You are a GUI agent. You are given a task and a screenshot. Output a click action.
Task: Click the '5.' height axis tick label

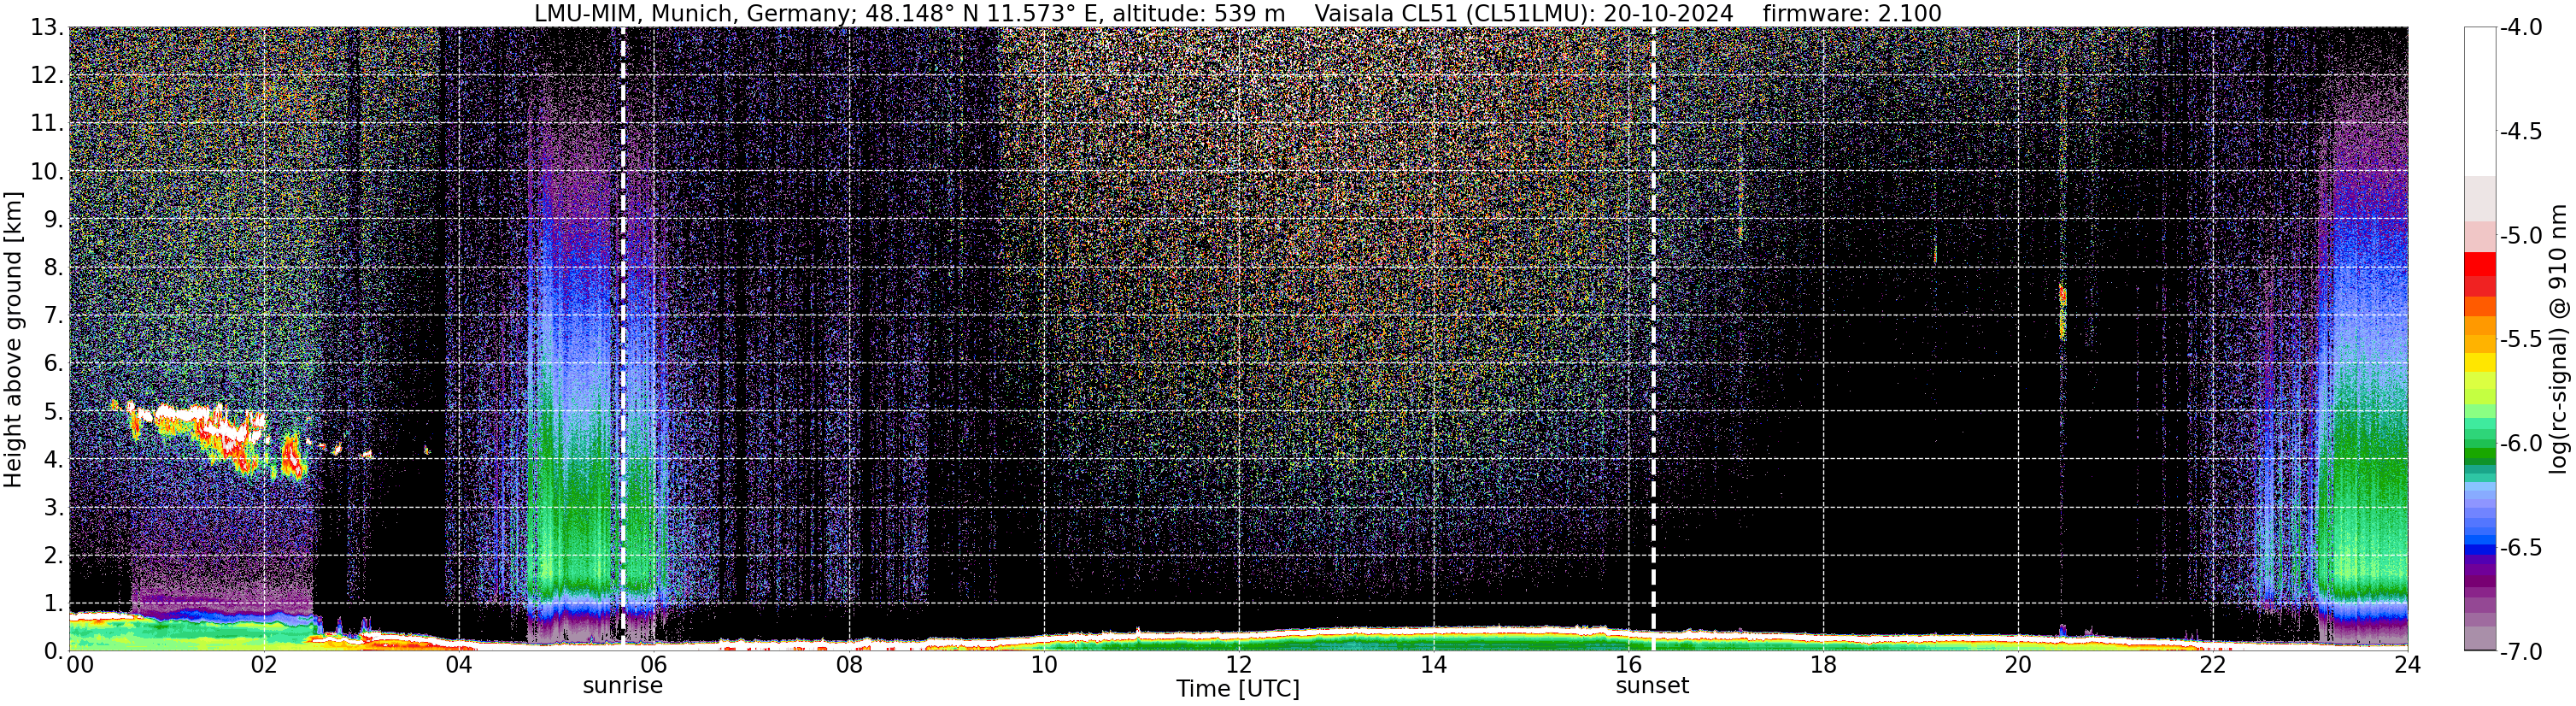click(x=54, y=411)
